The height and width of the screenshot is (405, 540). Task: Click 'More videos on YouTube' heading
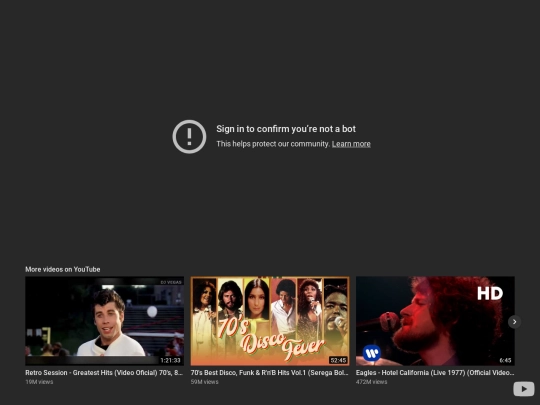pos(63,269)
